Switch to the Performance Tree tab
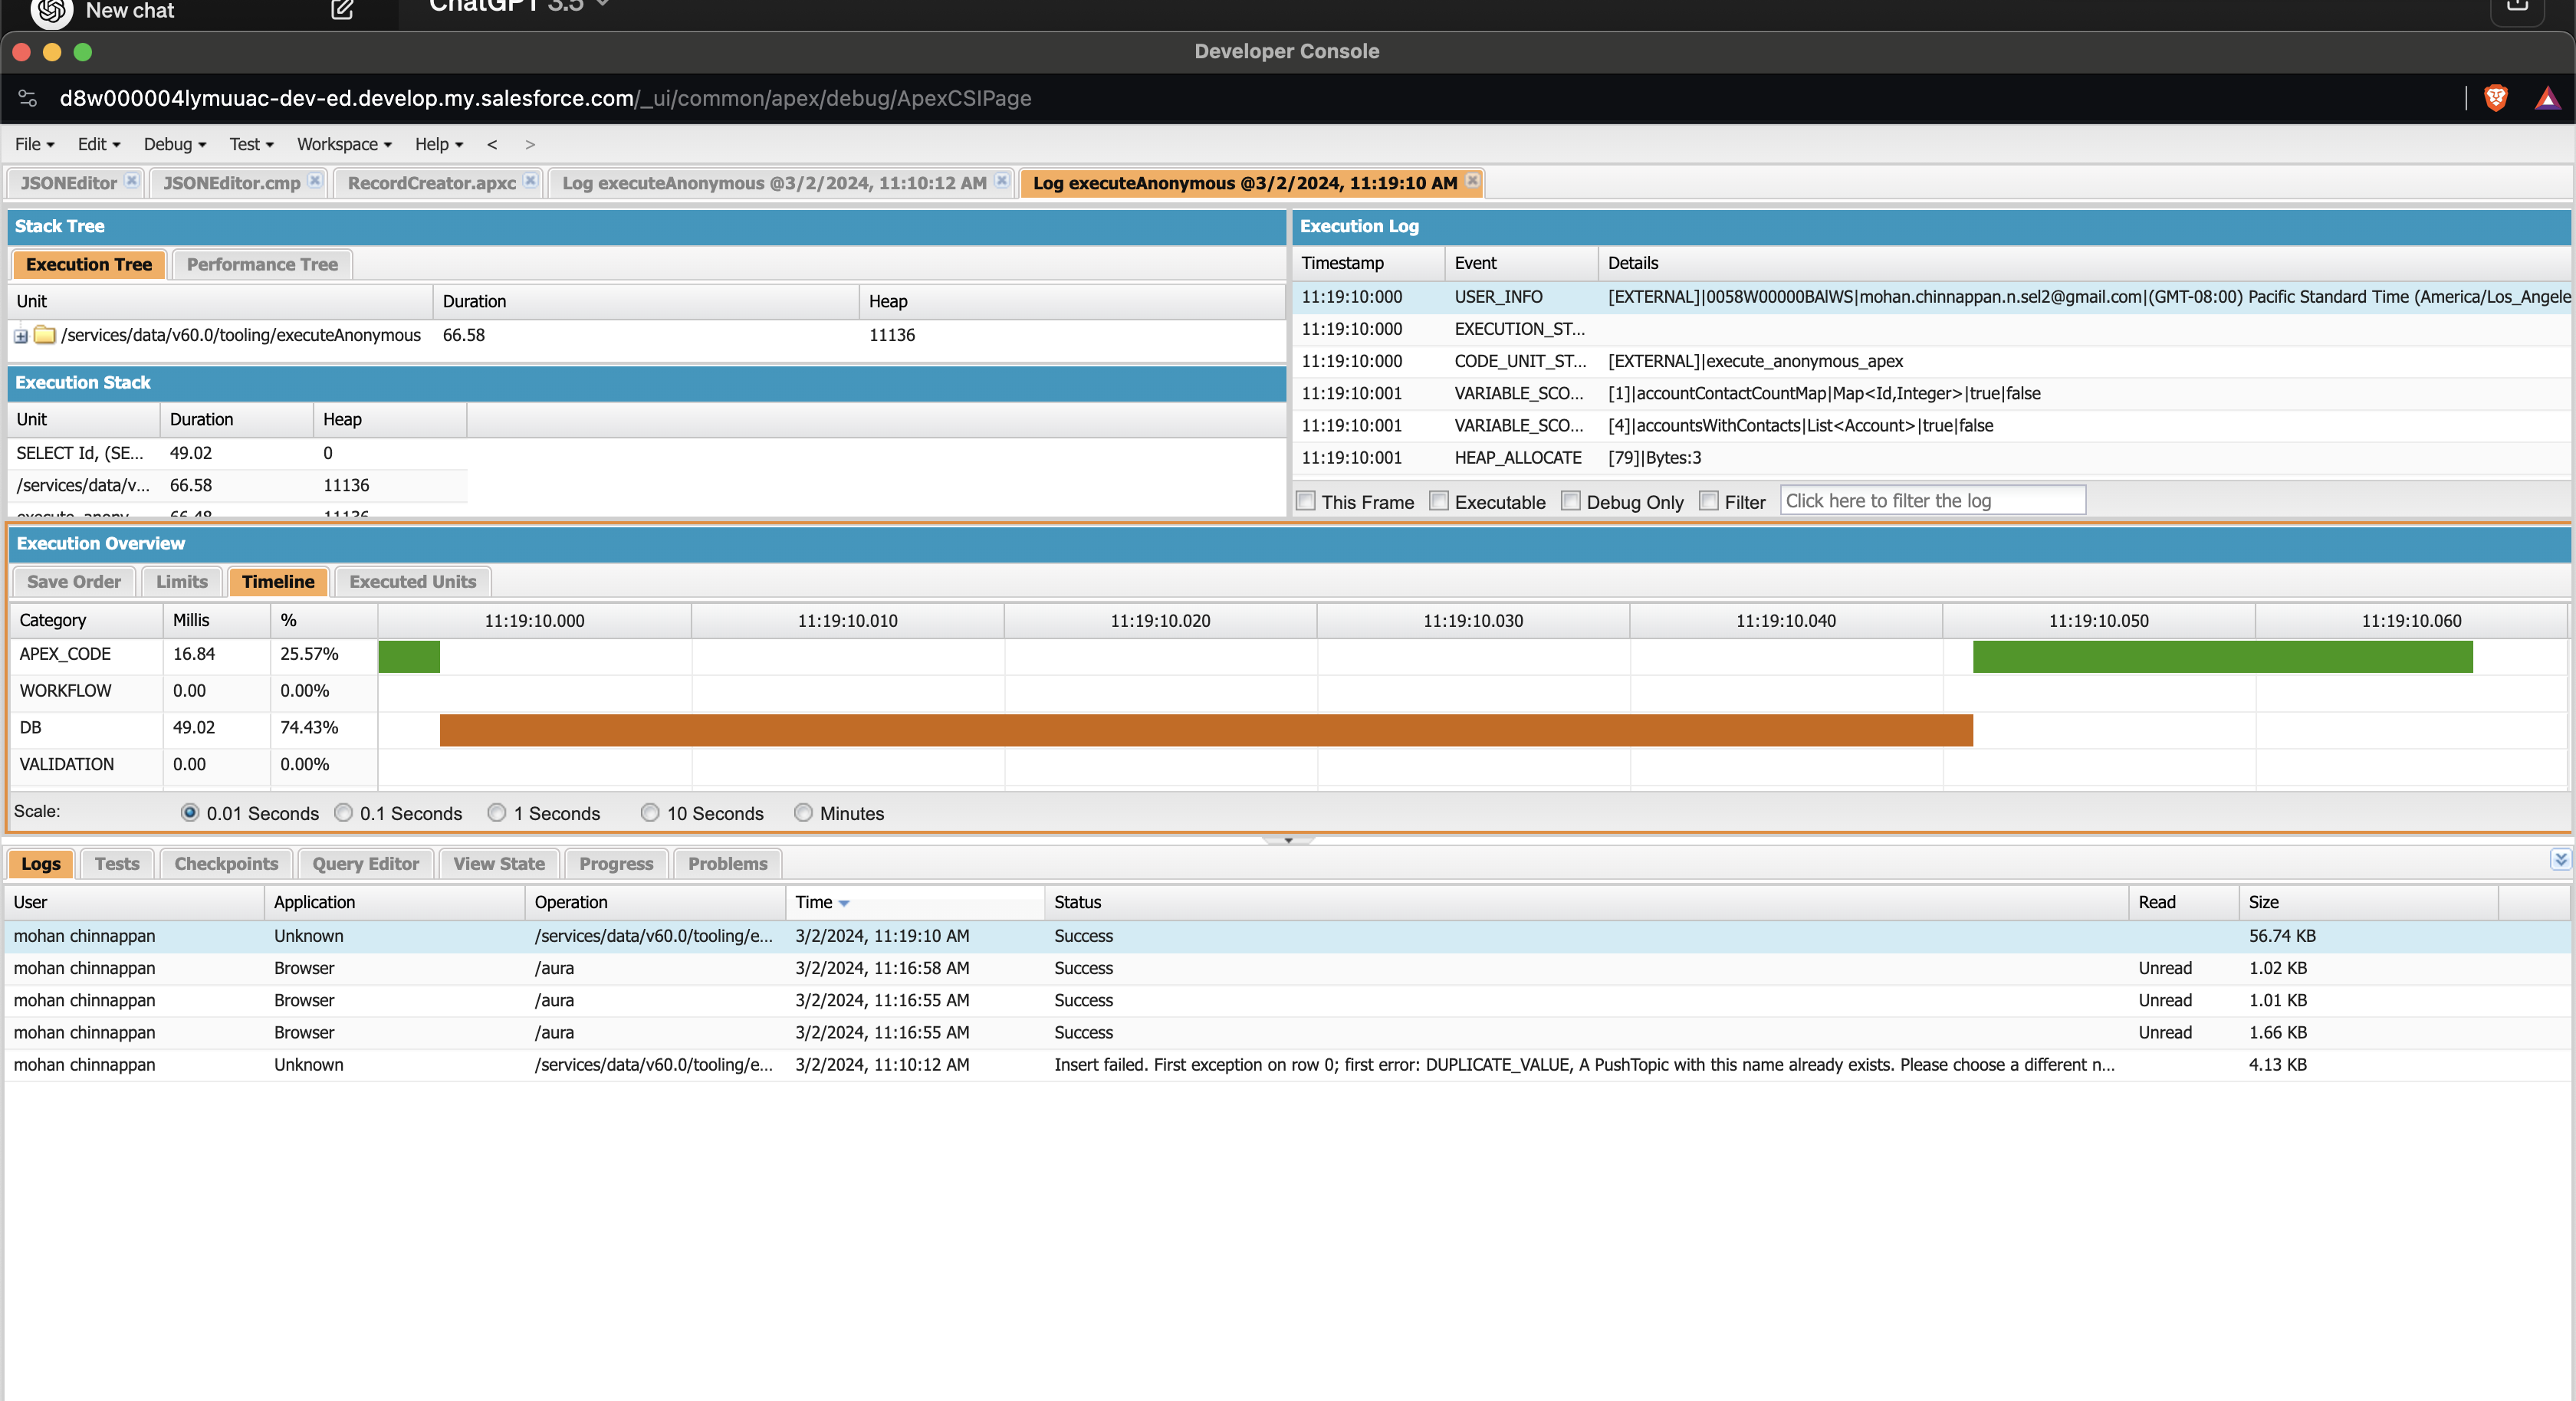The width and height of the screenshot is (2576, 1401). pyautogui.click(x=262, y=265)
